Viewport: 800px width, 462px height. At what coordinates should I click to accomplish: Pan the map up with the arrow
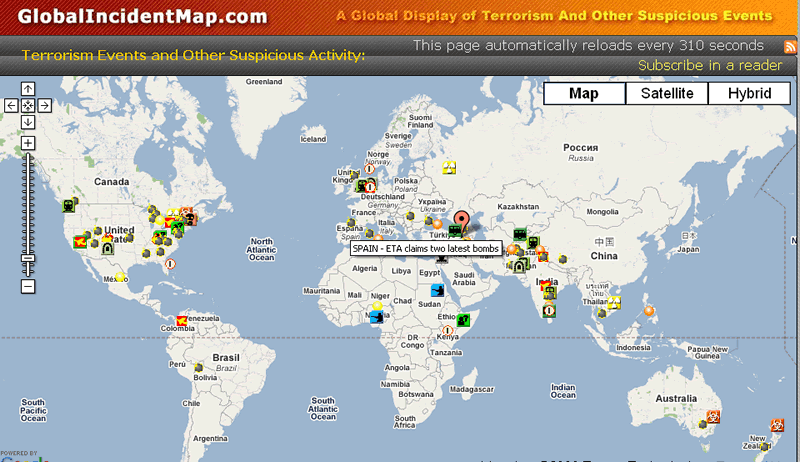[28, 89]
